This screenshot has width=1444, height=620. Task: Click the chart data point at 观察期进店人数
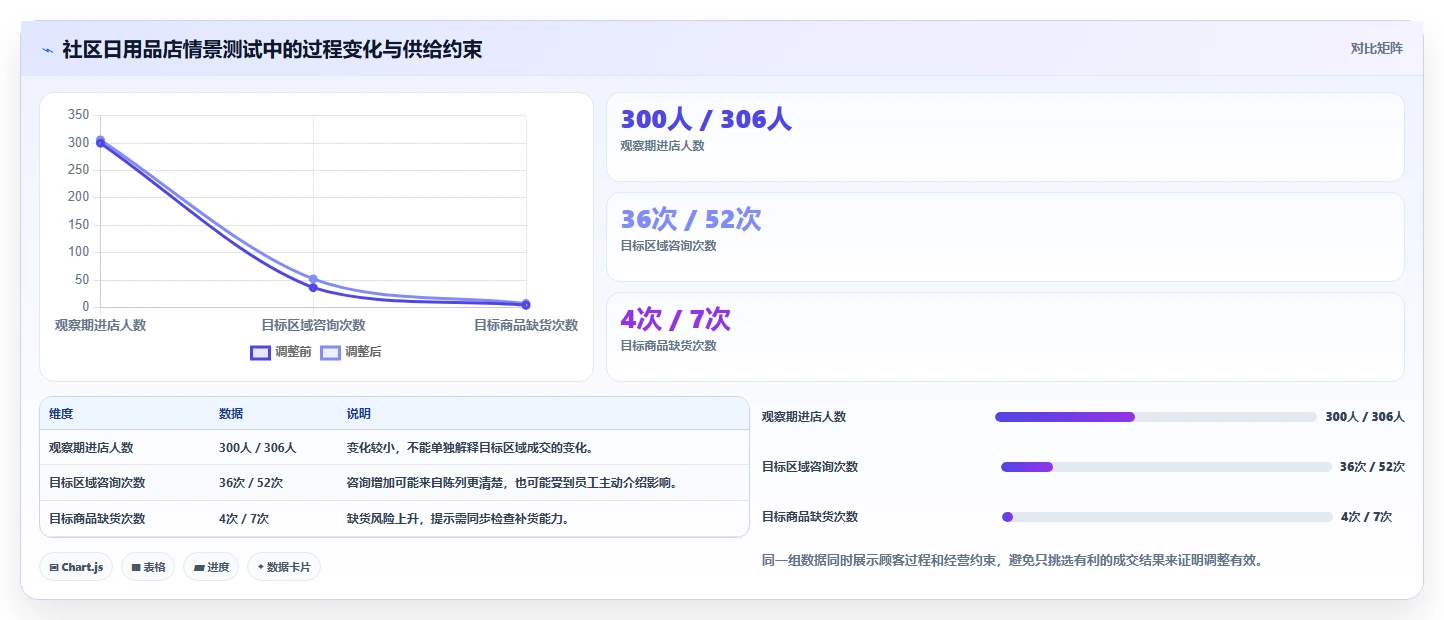pos(100,142)
